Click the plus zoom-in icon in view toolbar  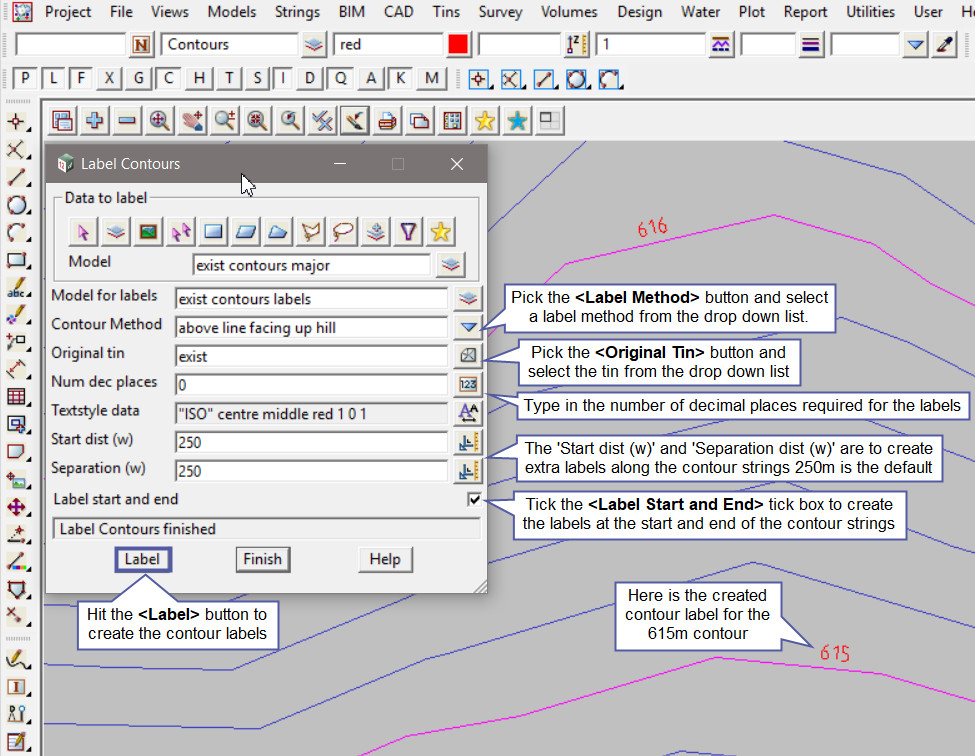(95, 121)
